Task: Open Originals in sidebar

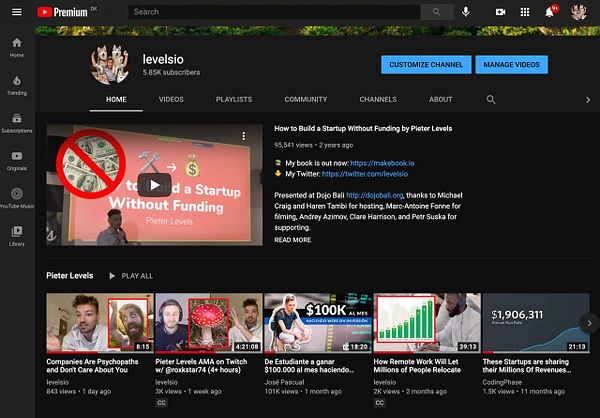Action: (17, 161)
